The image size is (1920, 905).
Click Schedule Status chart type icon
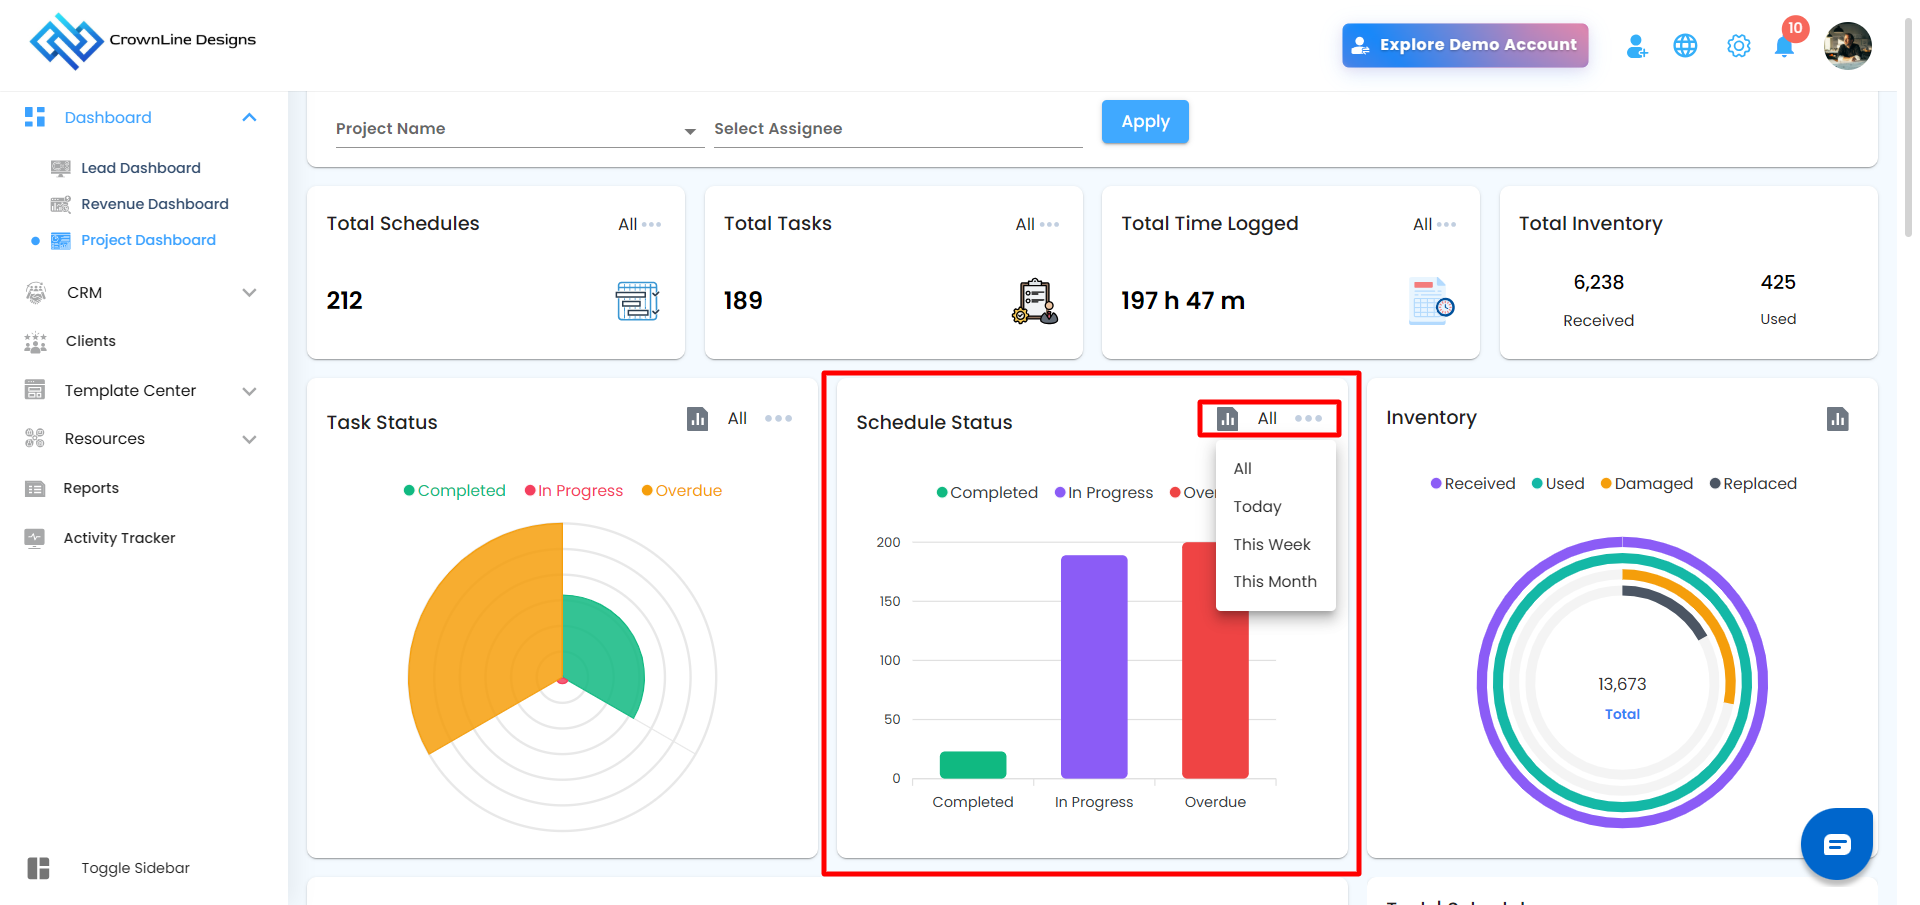[1227, 419]
